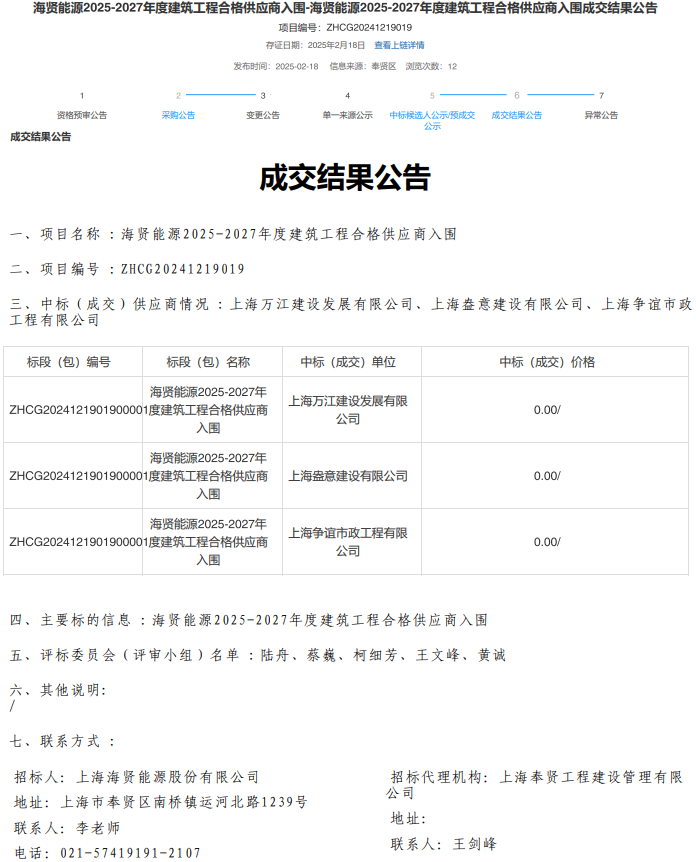Open the 异常公告 step

tap(601, 115)
